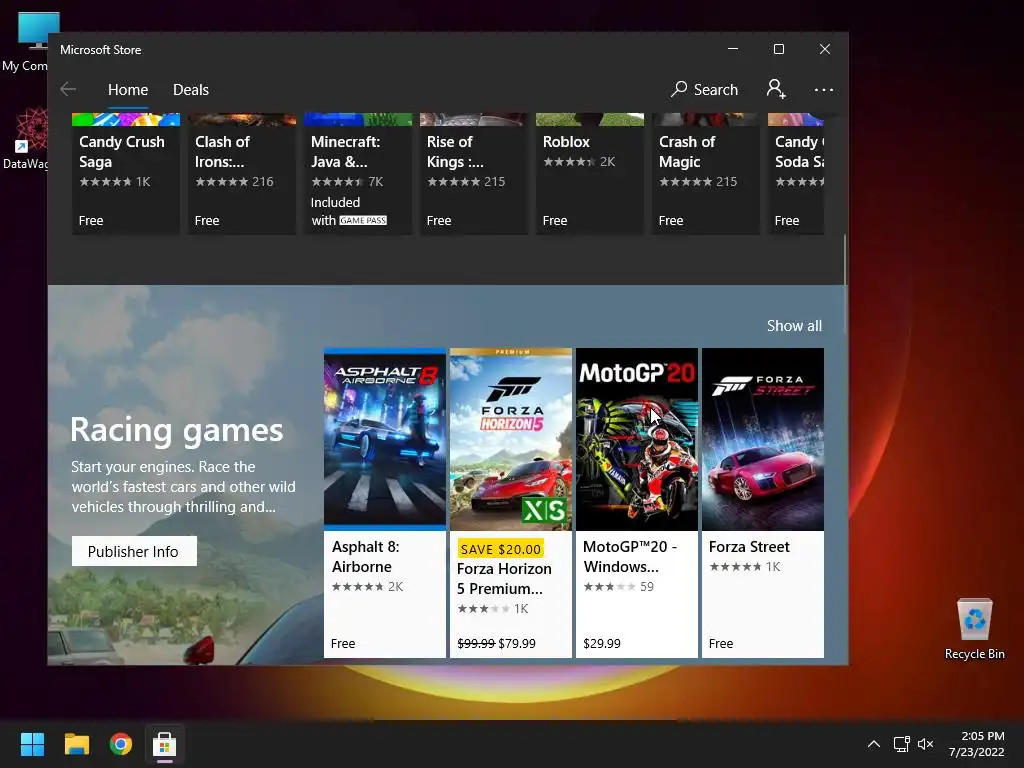Select the Rise of Kings game card
Screen dimensions: 1024x768
pyautogui.click(x=473, y=174)
